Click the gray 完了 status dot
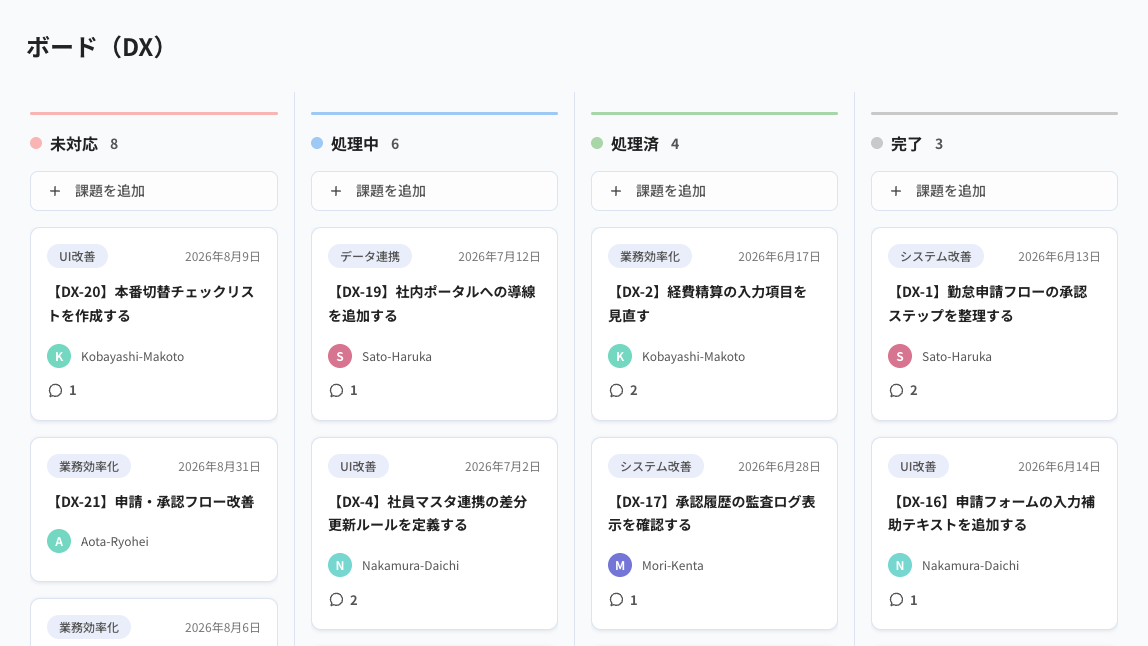Viewport: 1148px width, 646px height. click(x=877, y=143)
